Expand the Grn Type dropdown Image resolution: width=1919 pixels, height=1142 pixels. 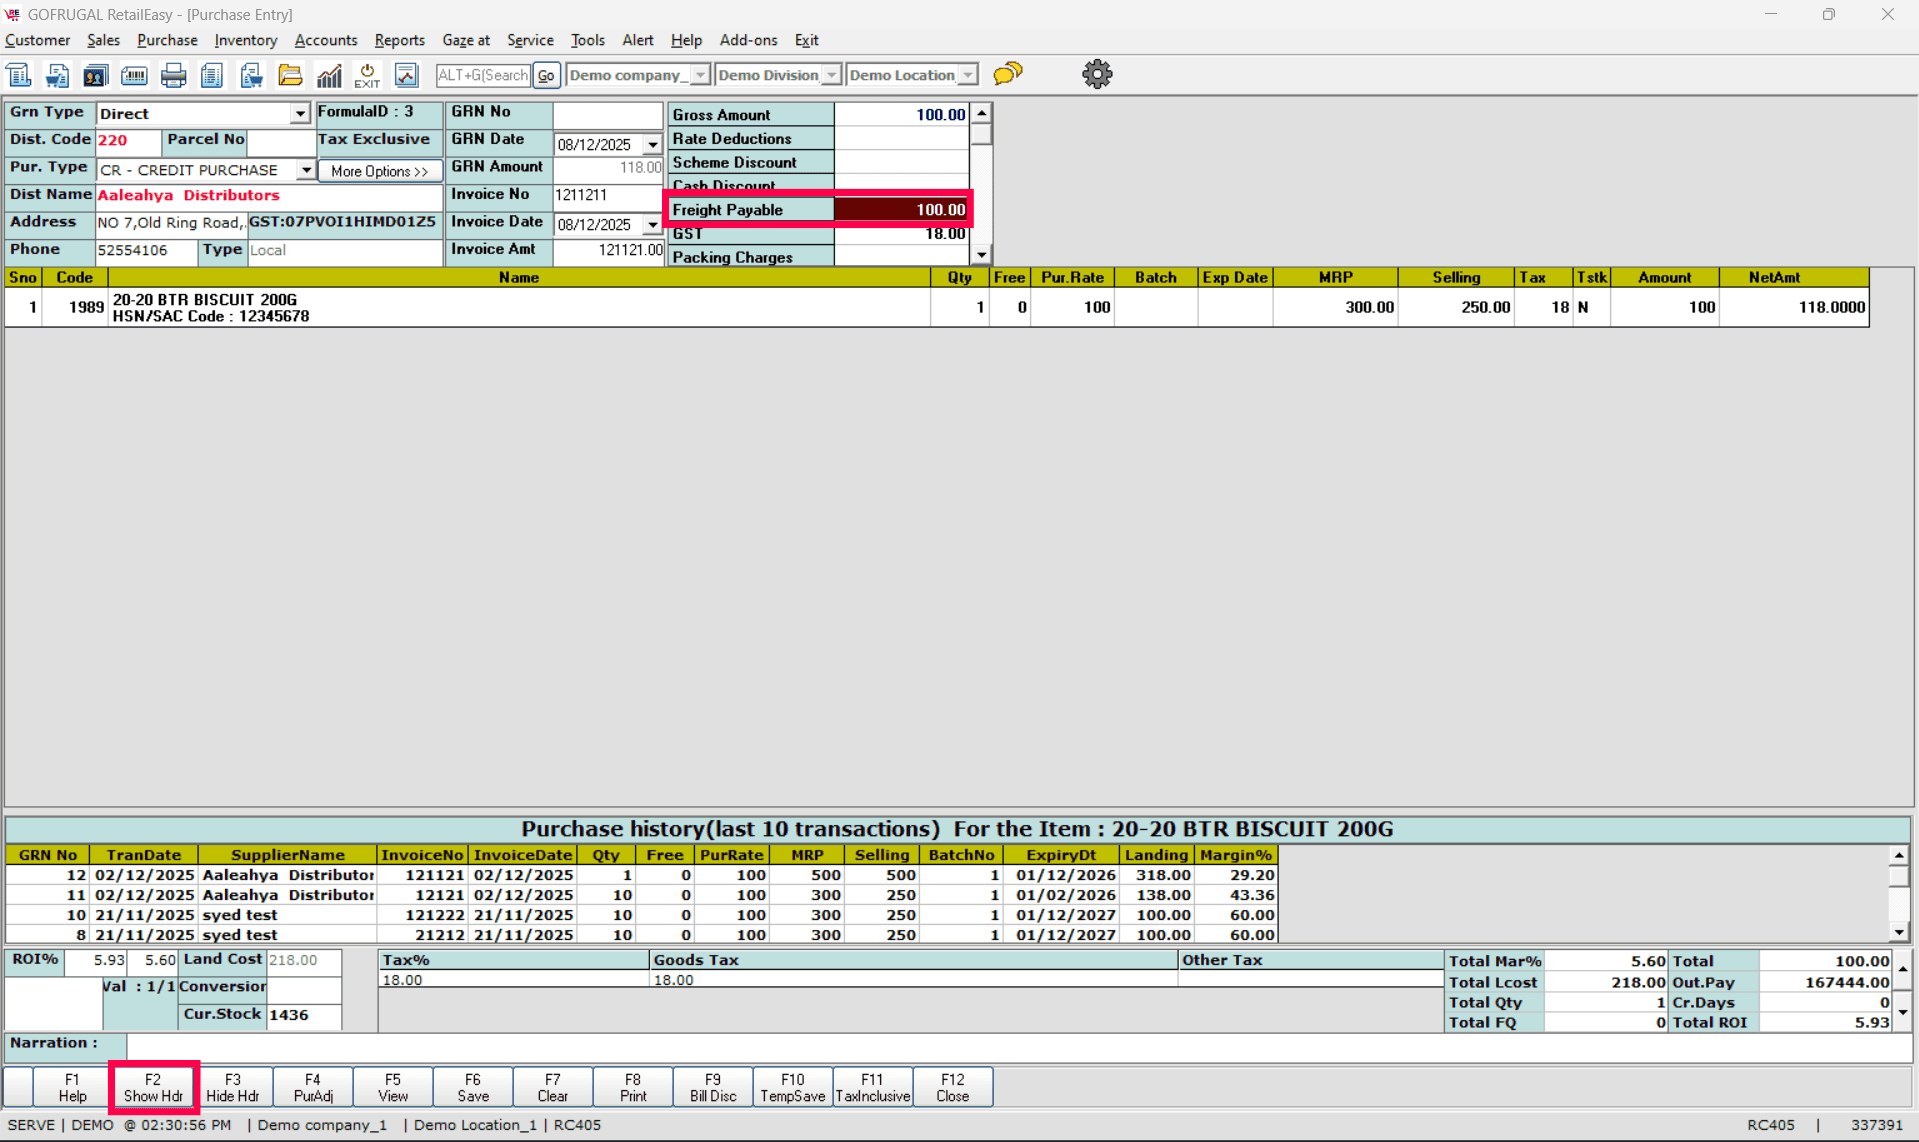[x=299, y=114]
